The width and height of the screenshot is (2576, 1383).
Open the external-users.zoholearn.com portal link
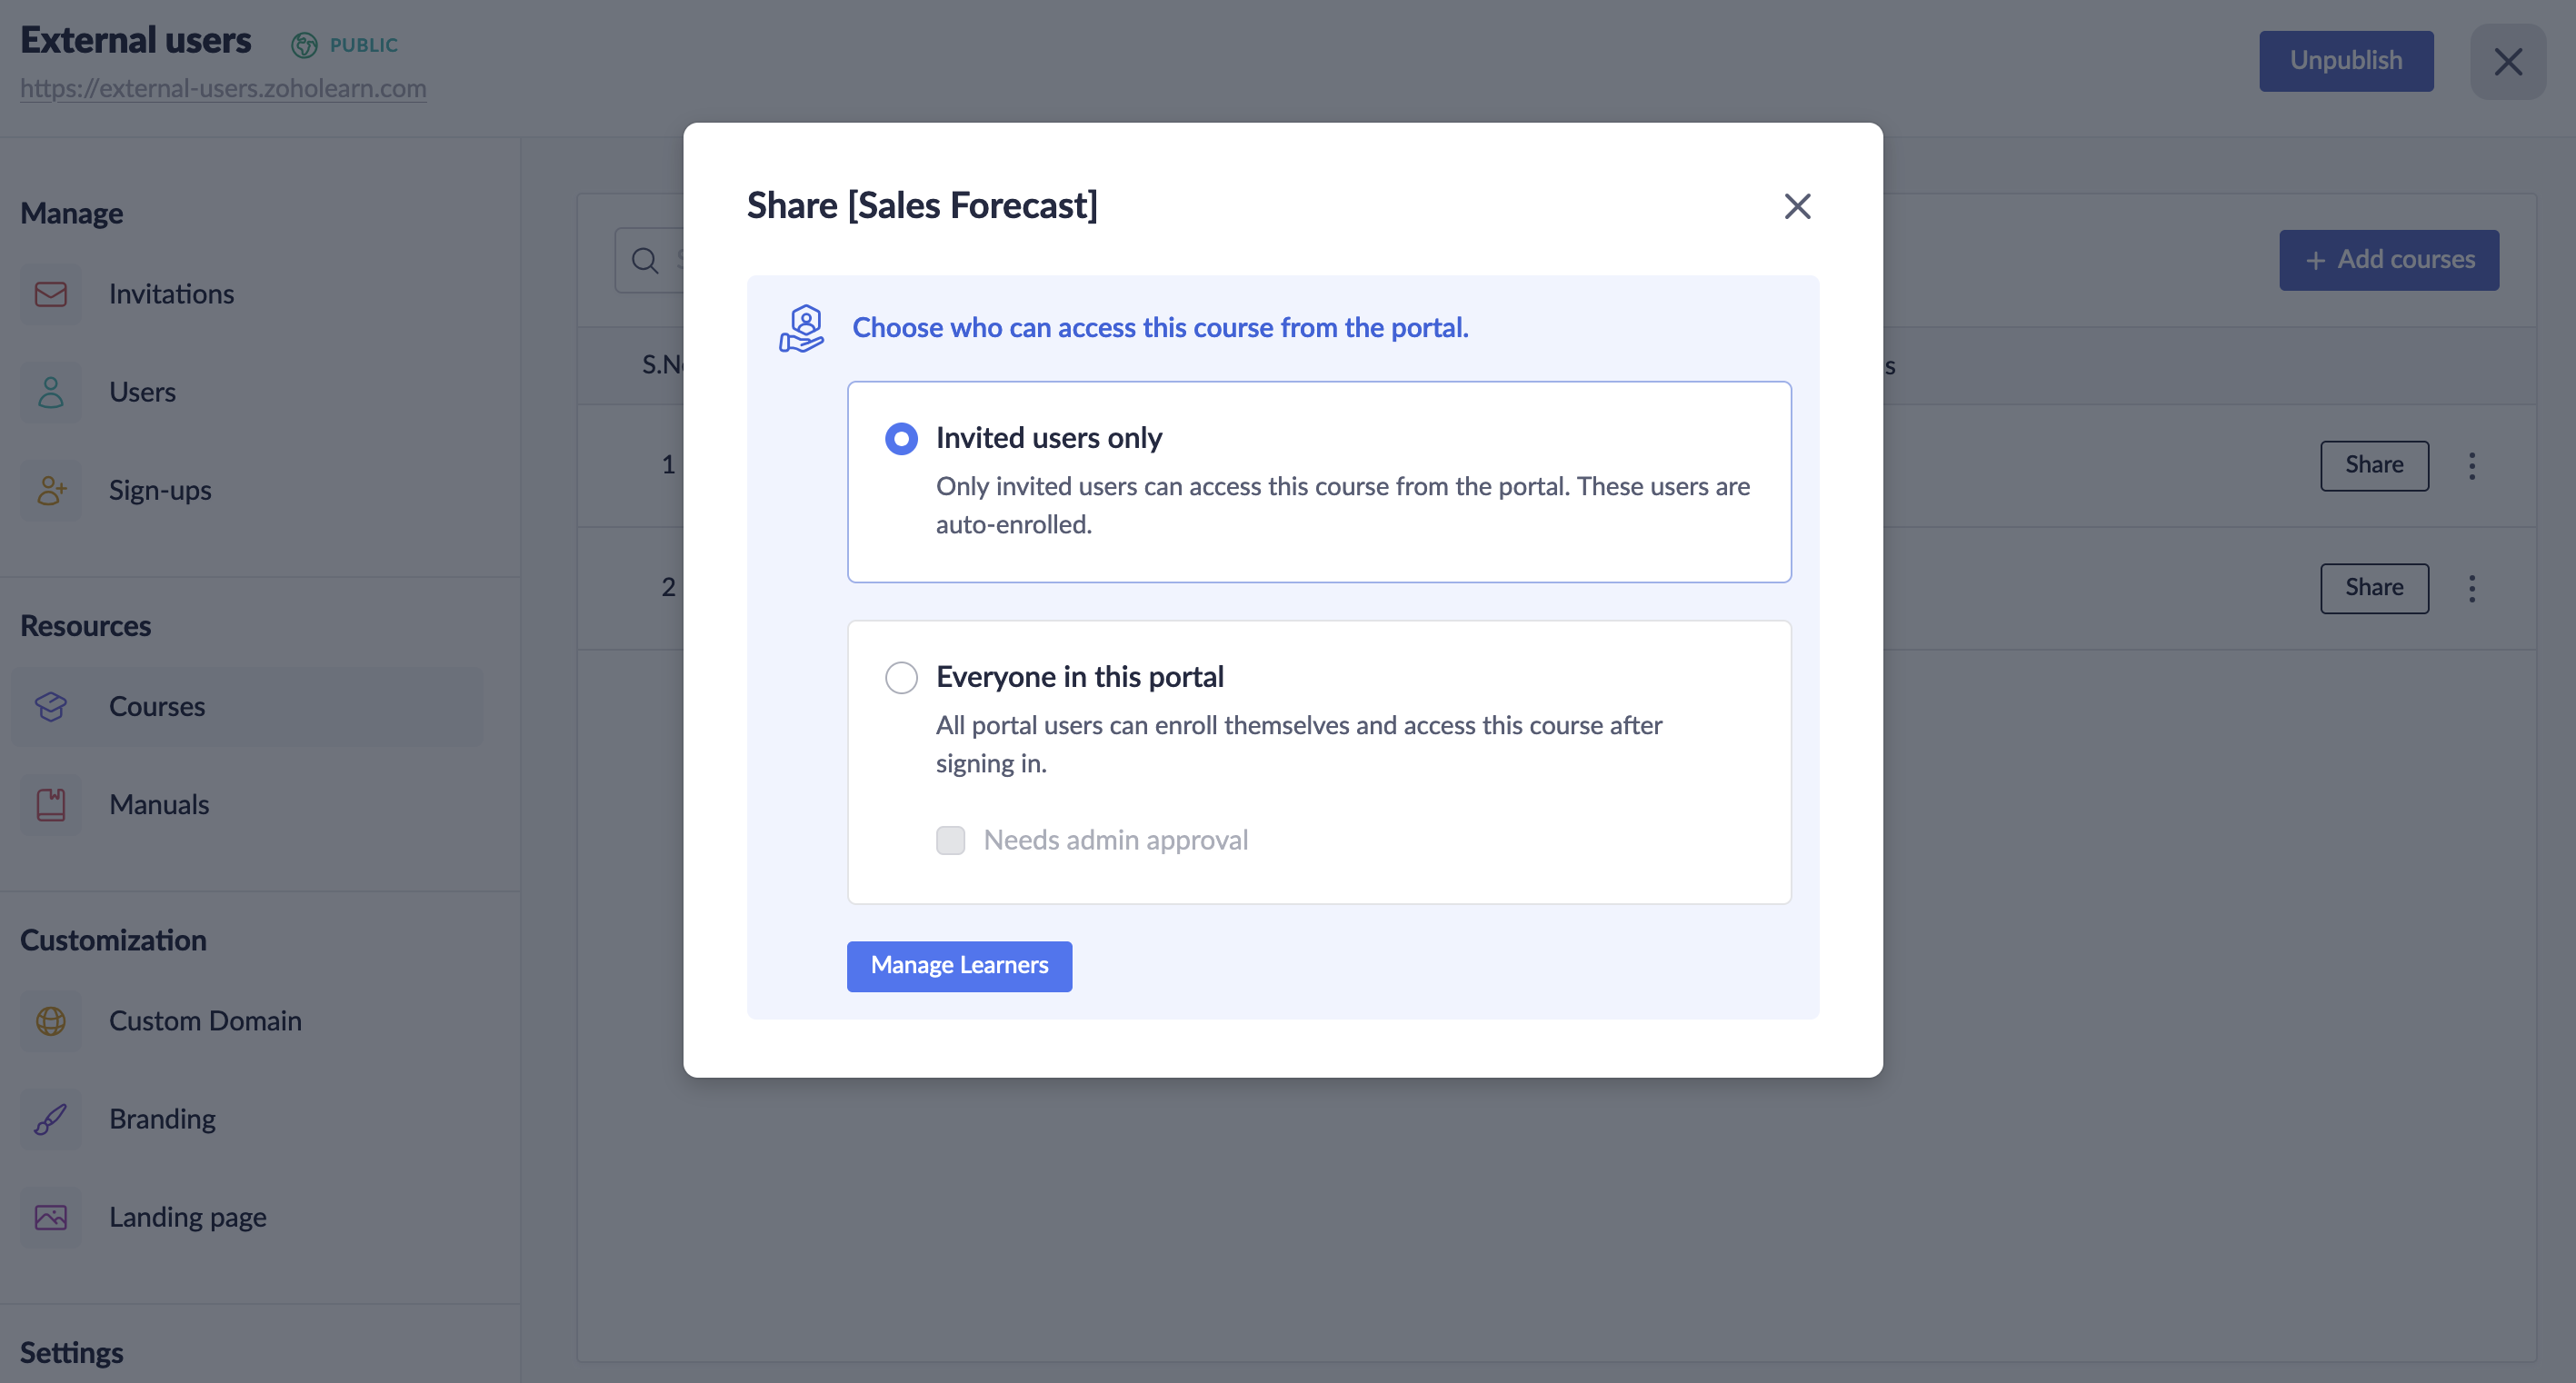[223, 88]
